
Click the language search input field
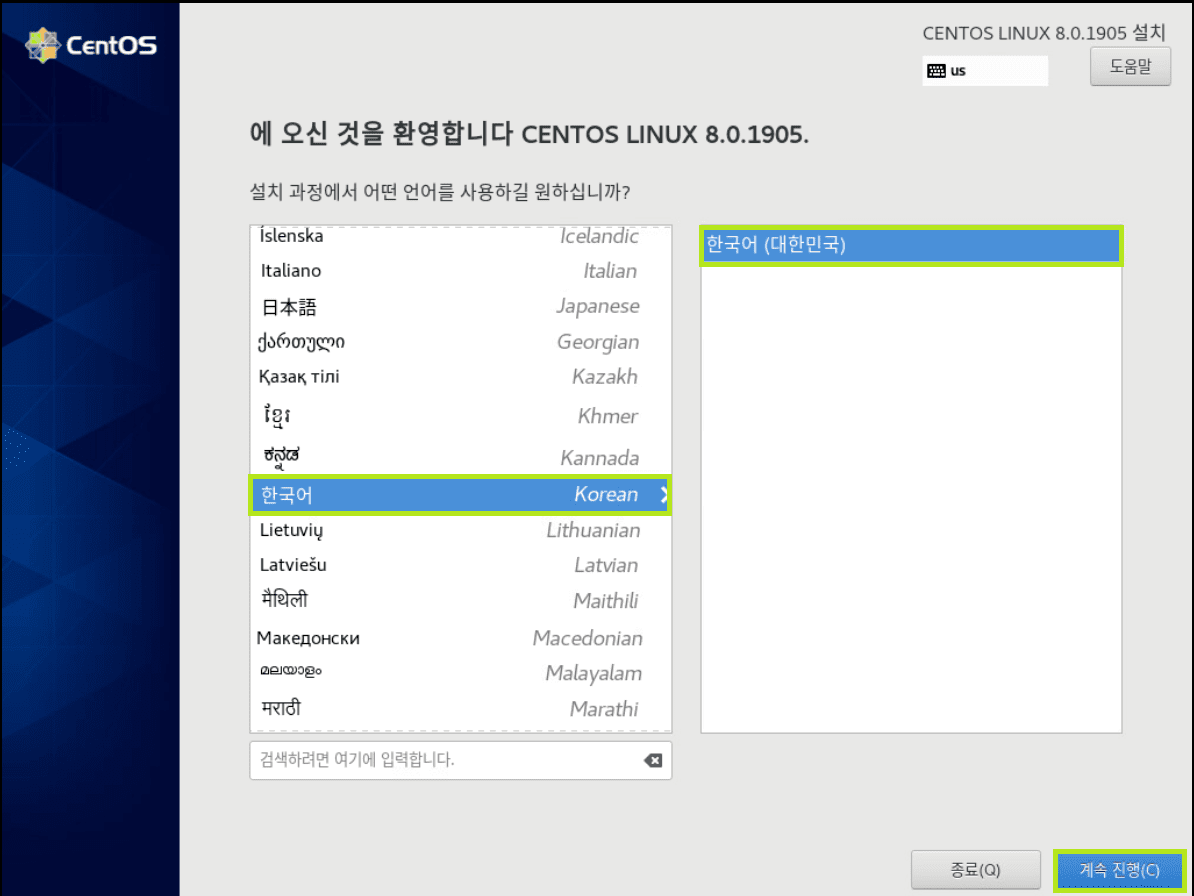pos(440,760)
